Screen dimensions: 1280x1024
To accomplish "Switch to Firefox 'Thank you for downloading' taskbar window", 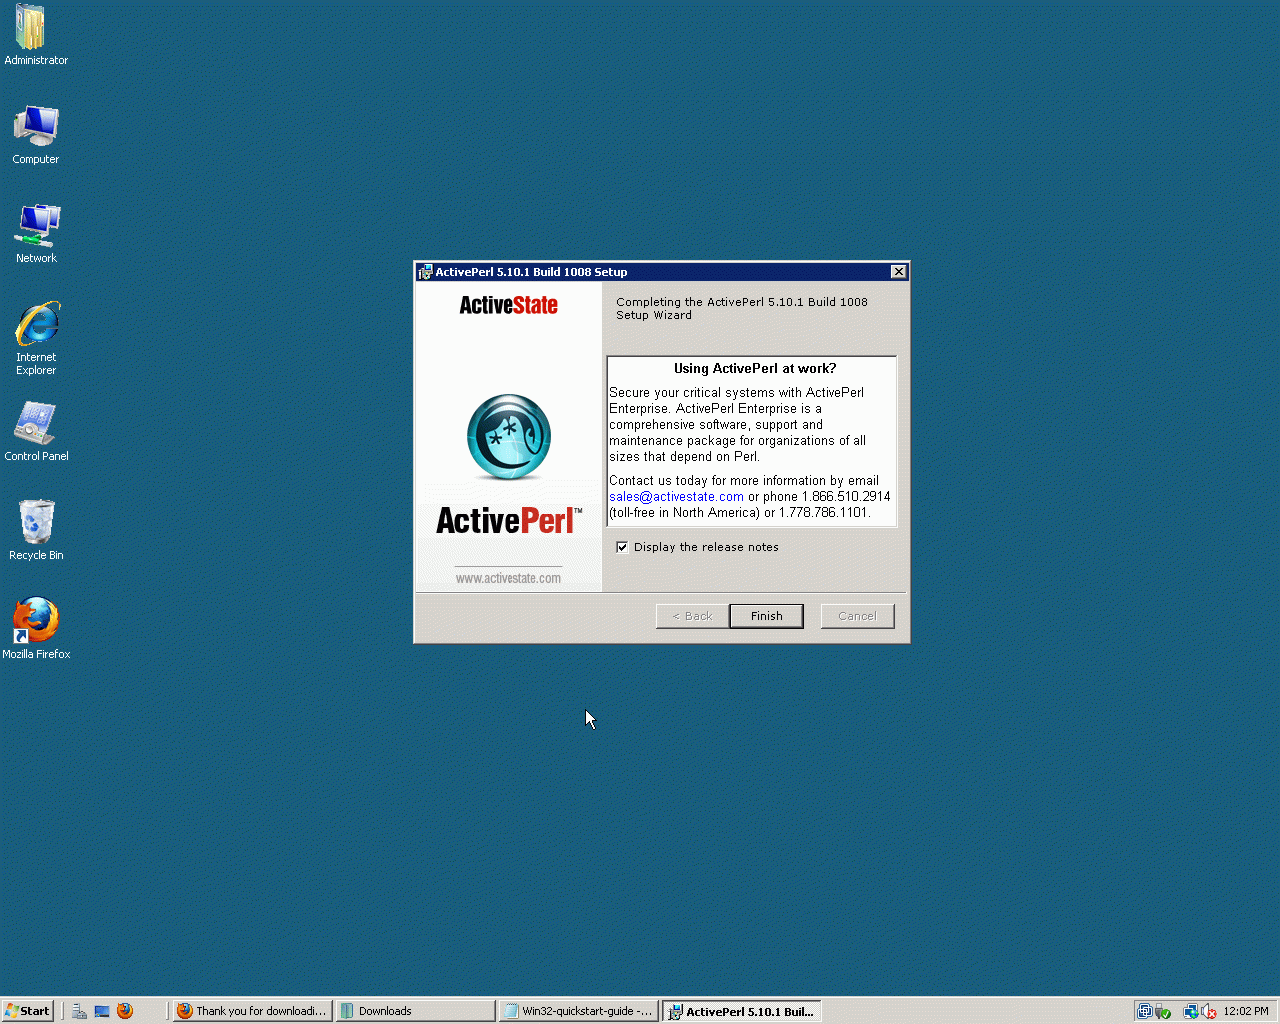I will pyautogui.click(x=252, y=1011).
